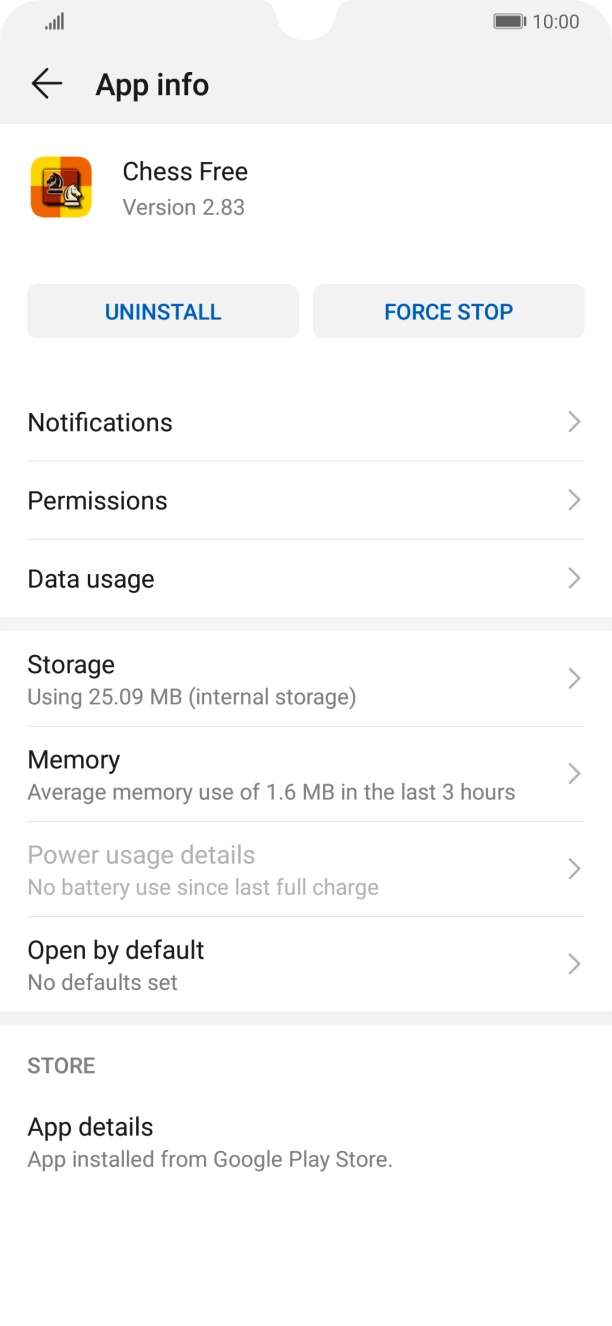Expand the Notifications chevron arrow

(x=574, y=422)
